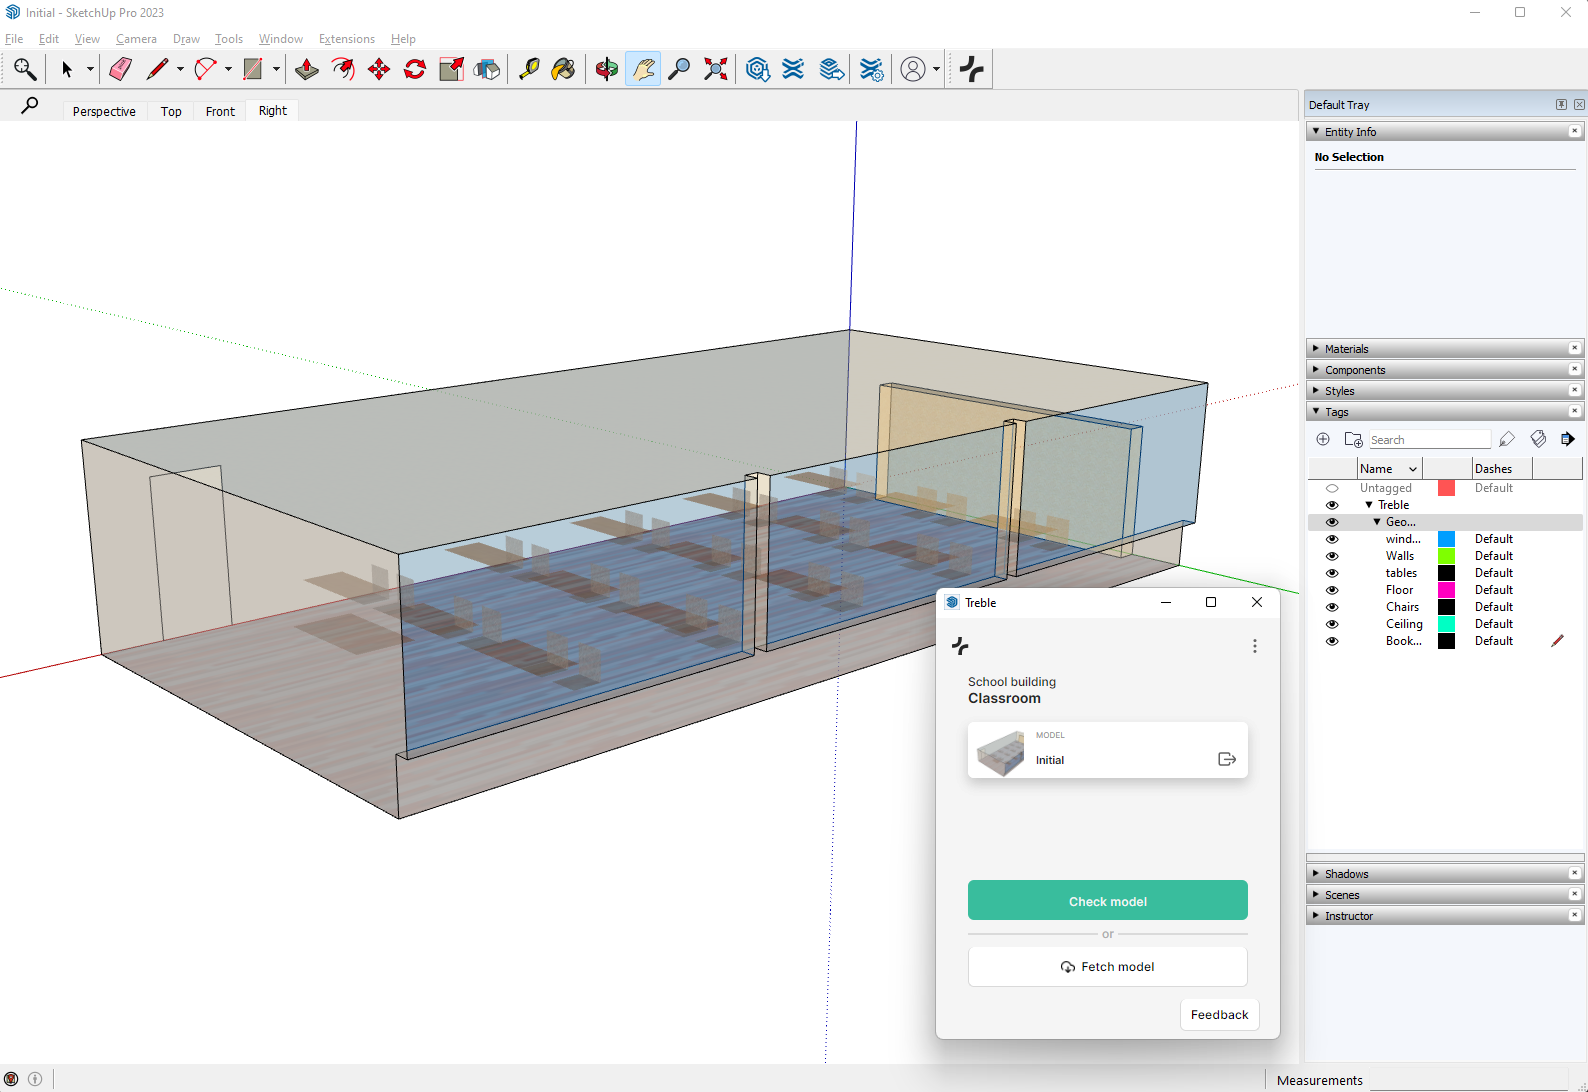Image resolution: width=1588 pixels, height=1092 pixels.
Task: Expand the Shadows panel
Action: [1316, 873]
